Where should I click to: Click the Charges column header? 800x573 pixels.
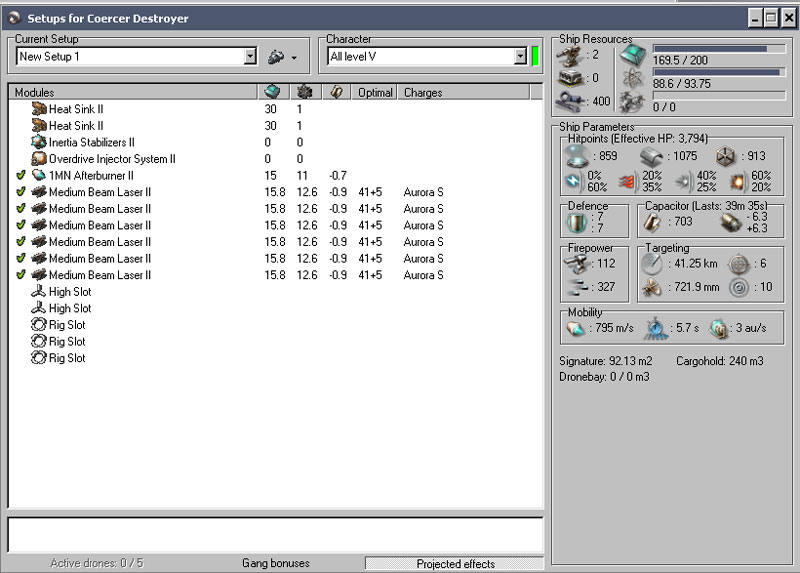coord(463,92)
